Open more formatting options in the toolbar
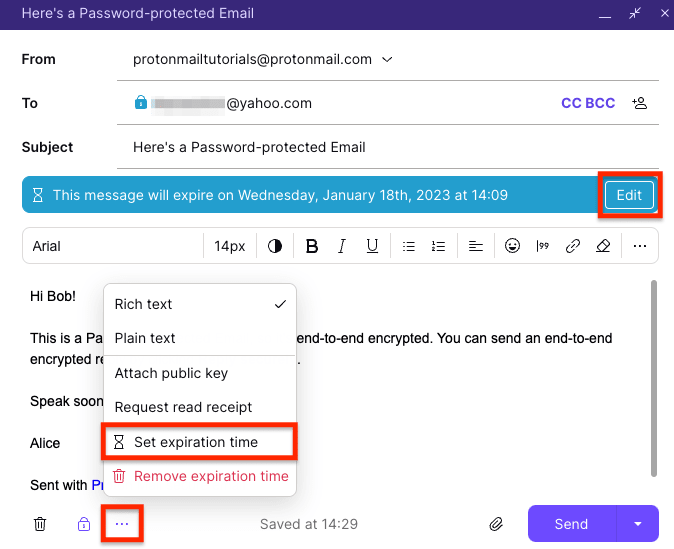The image size is (674, 549). pos(640,246)
